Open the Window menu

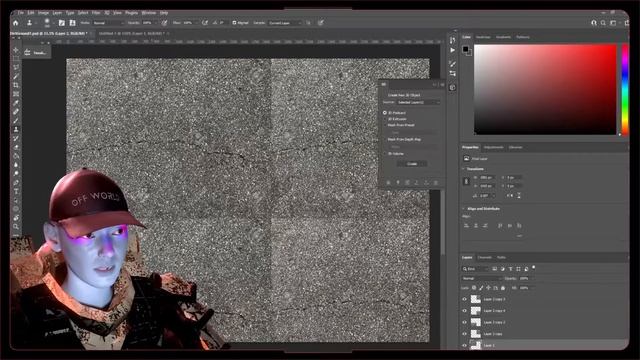point(149,13)
